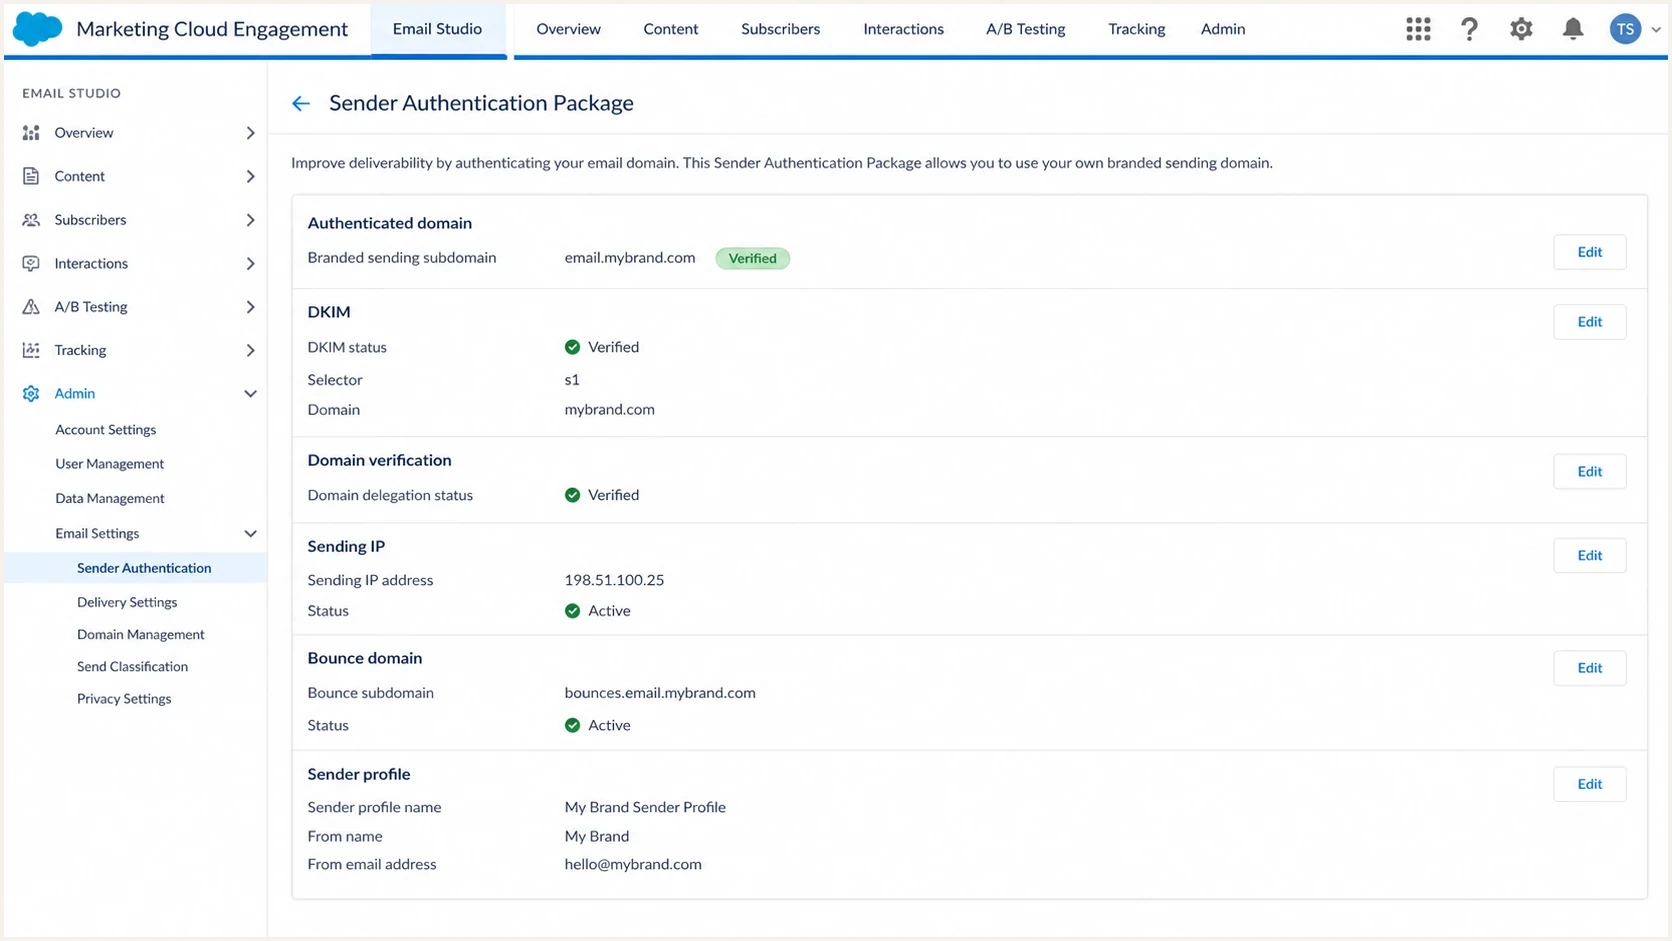This screenshot has height=941, width=1672.
Task: Click the My Brand Sender Profile value
Action: (x=645, y=807)
